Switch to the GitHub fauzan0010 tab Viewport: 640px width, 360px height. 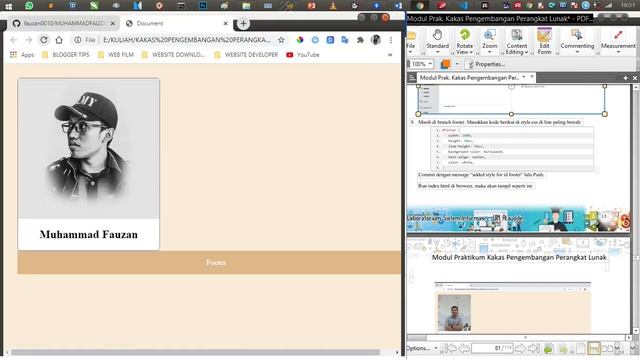pos(63,23)
